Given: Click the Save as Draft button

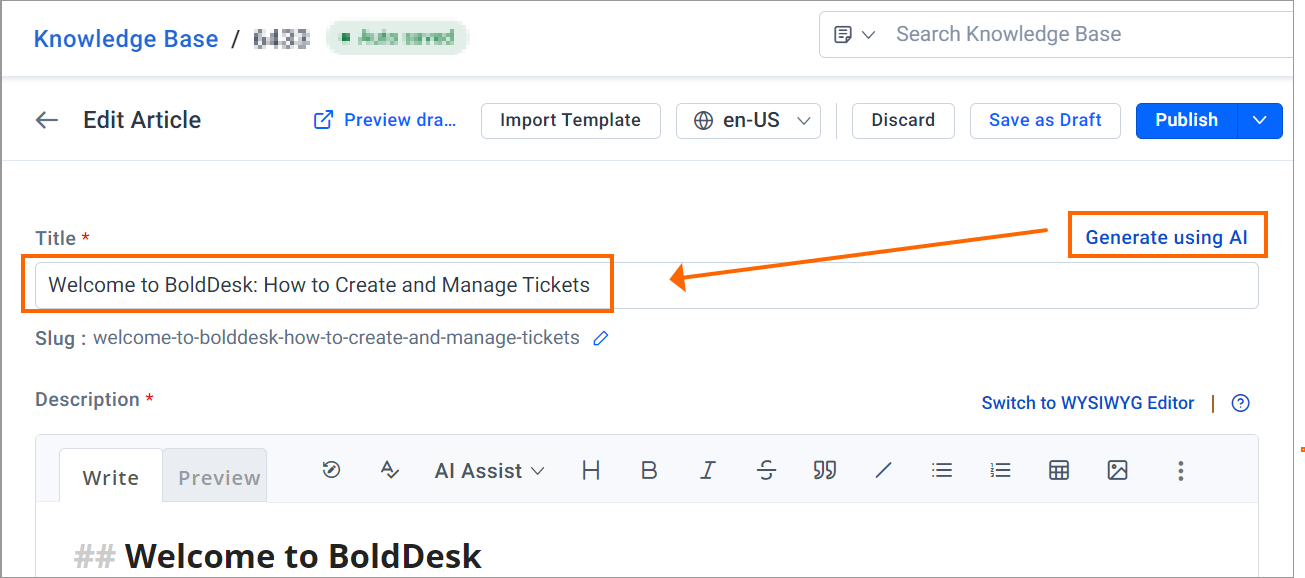Looking at the screenshot, I should coord(1045,120).
